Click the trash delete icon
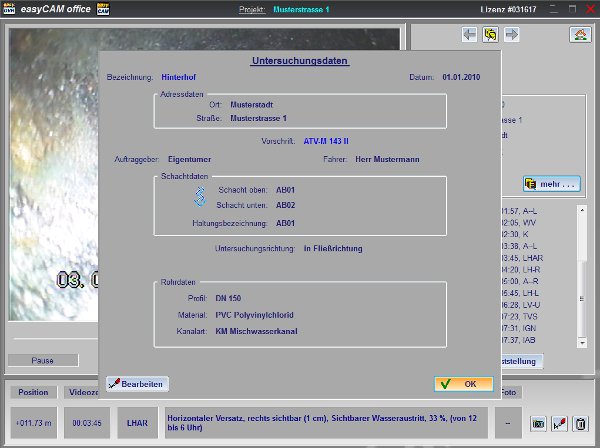600x448 pixels. (x=580, y=424)
